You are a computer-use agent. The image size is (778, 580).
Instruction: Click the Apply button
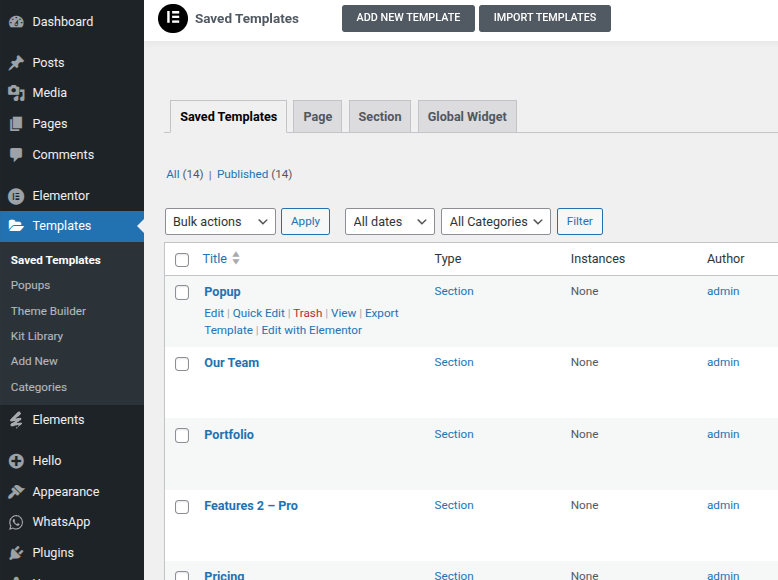coord(305,221)
